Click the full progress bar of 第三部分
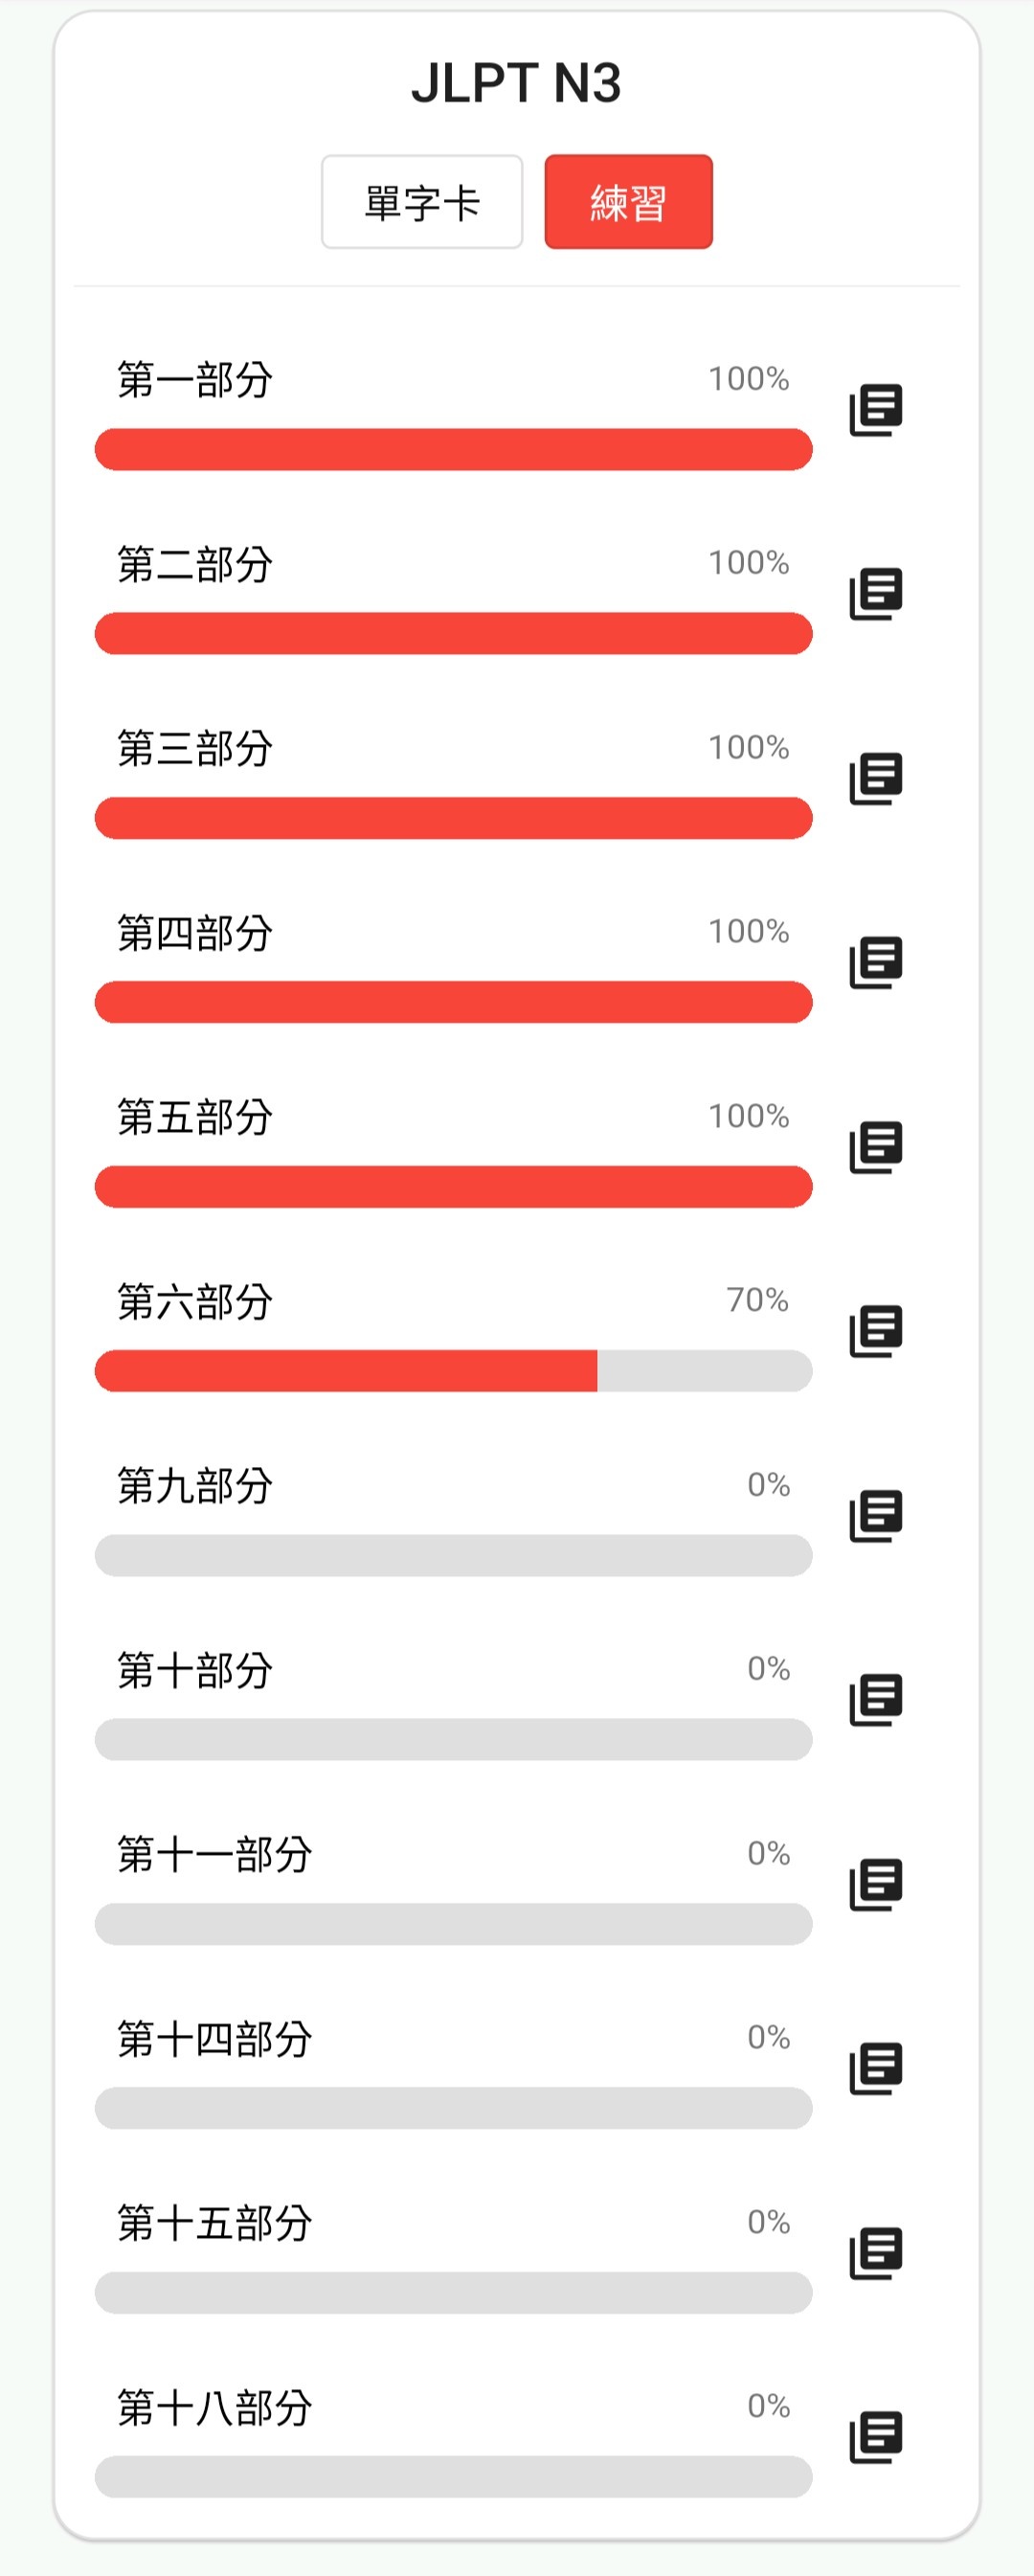Image resolution: width=1034 pixels, height=2576 pixels. 453,818
